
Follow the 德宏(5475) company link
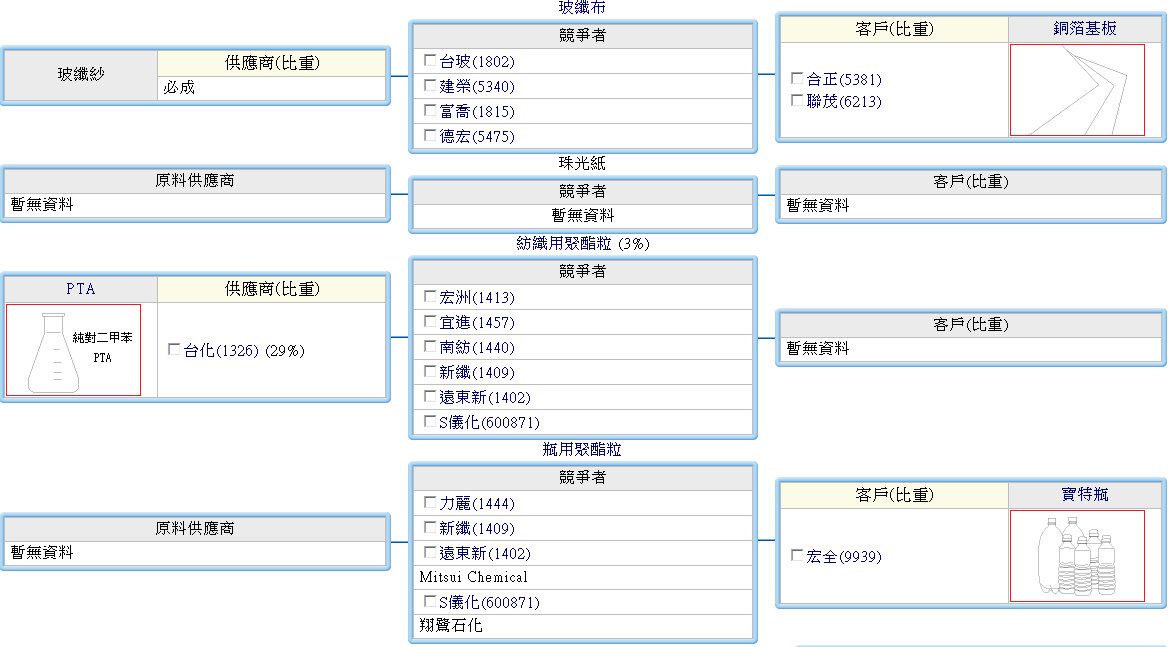477,136
